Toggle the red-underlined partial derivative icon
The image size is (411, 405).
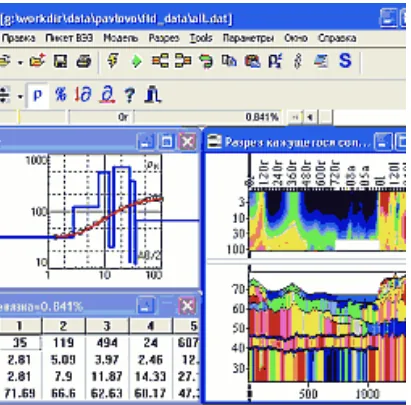(x=107, y=95)
